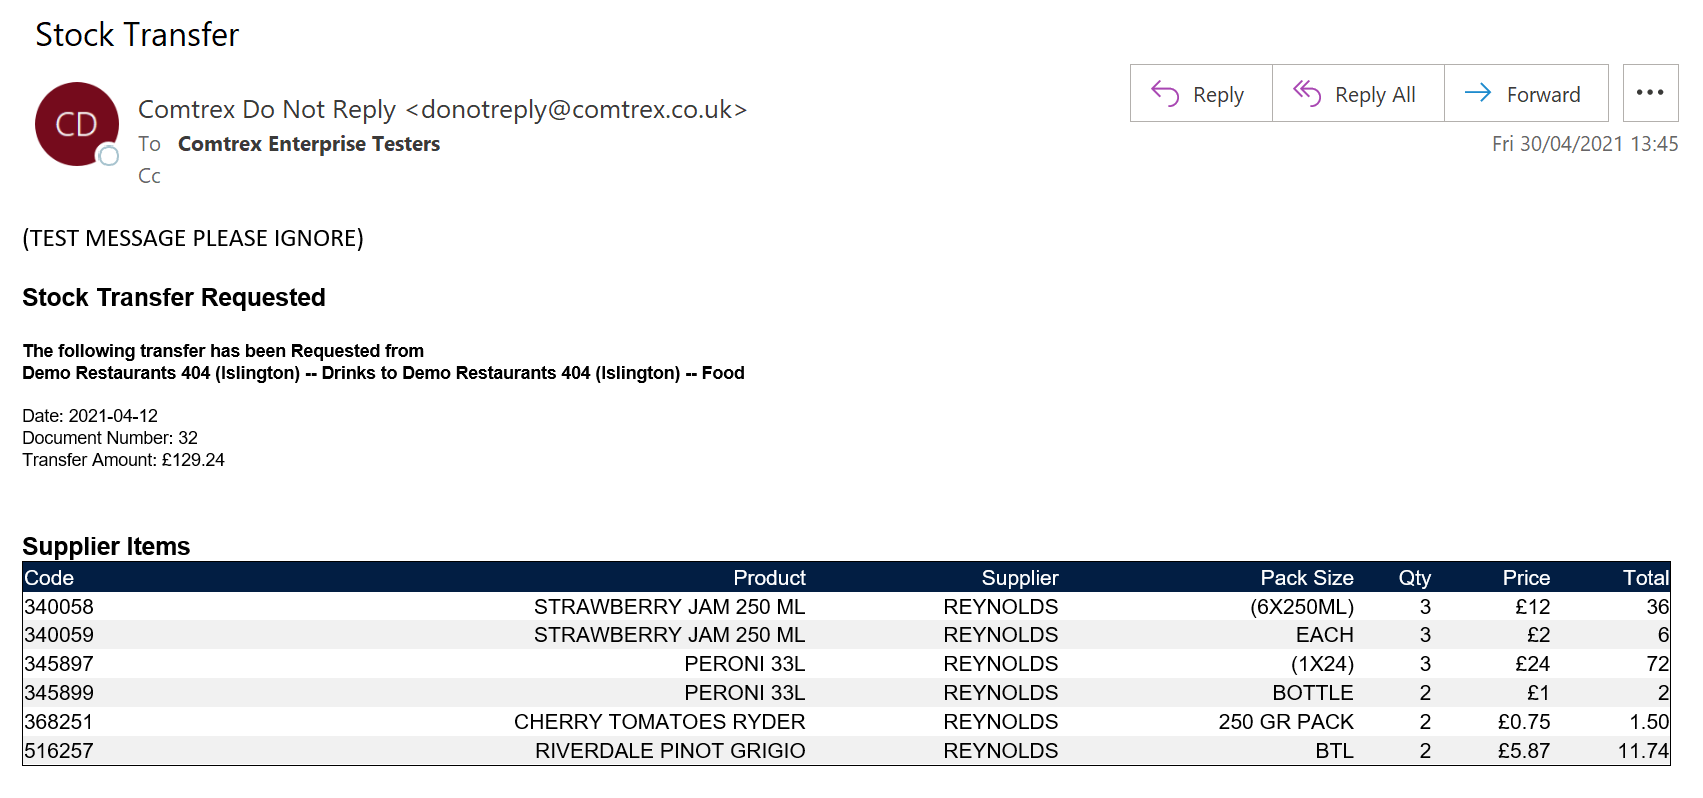Click the Reply All button label
This screenshot has height=798, width=1703.
point(1375,95)
